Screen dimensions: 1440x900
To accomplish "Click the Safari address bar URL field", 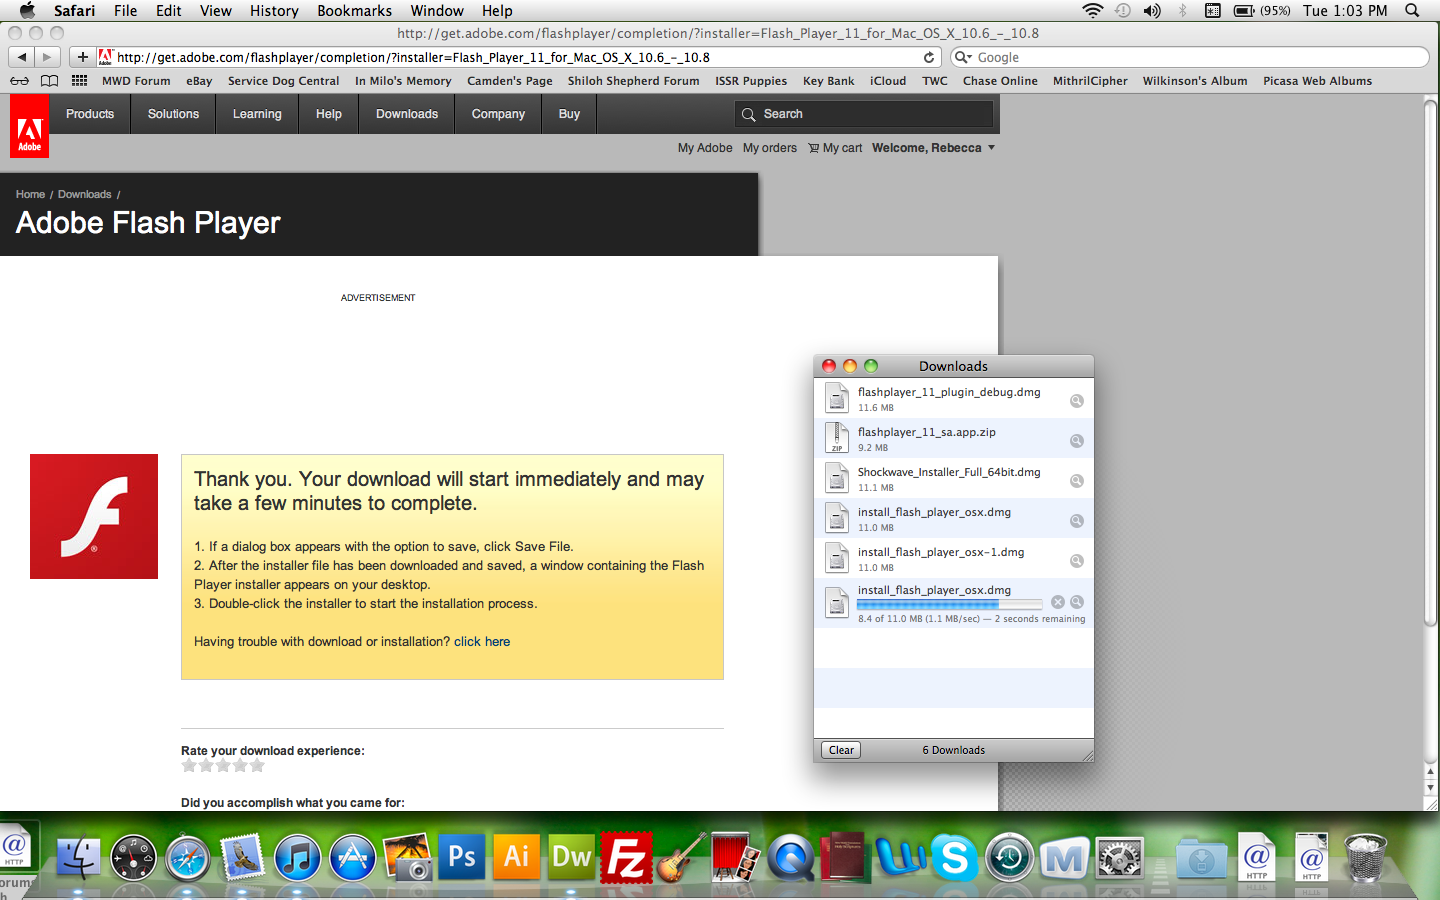I will [x=520, y=57].
